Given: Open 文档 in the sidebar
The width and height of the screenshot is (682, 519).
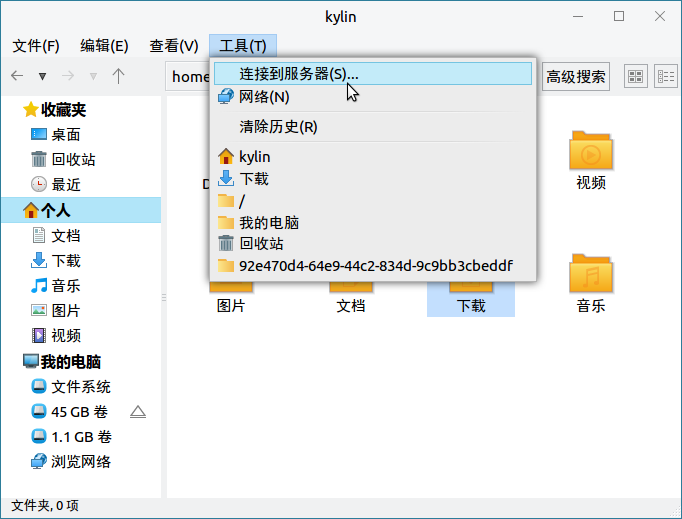Looking at the screenshot, I should (56, 235).
